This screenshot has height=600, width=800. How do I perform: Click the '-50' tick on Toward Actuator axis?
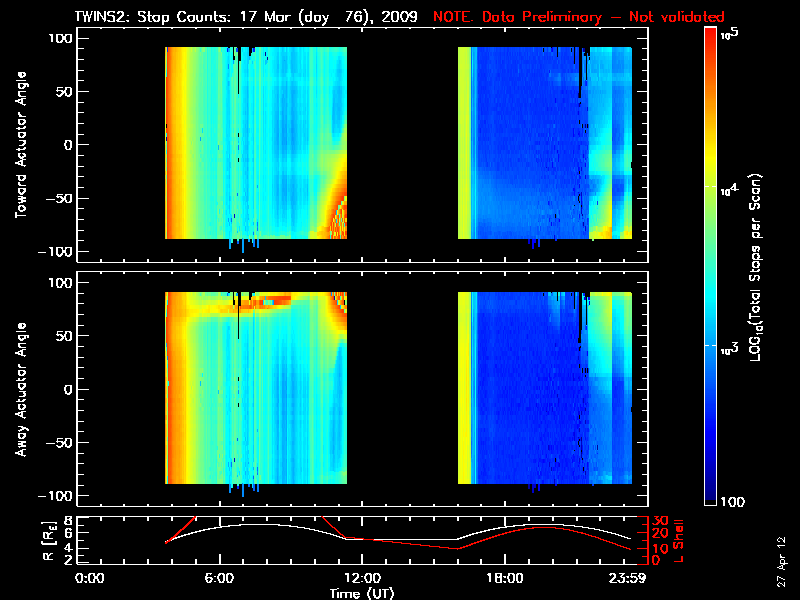[60, 198]
